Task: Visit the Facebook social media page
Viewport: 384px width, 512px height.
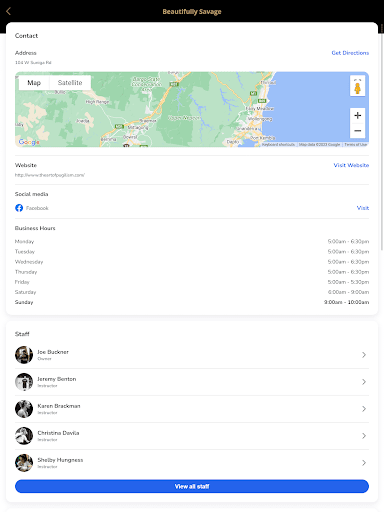Action: pyautogui.click(x=363, y=208)
